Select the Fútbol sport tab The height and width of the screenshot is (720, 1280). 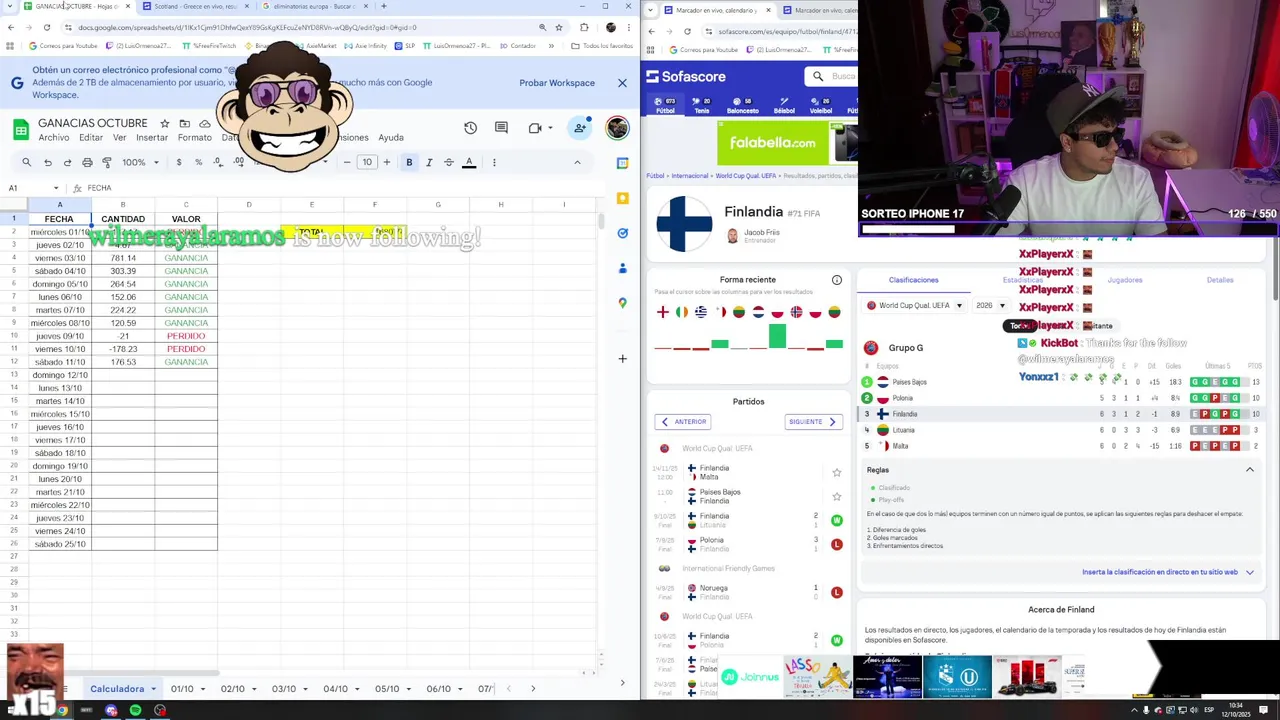coord(665,105)
